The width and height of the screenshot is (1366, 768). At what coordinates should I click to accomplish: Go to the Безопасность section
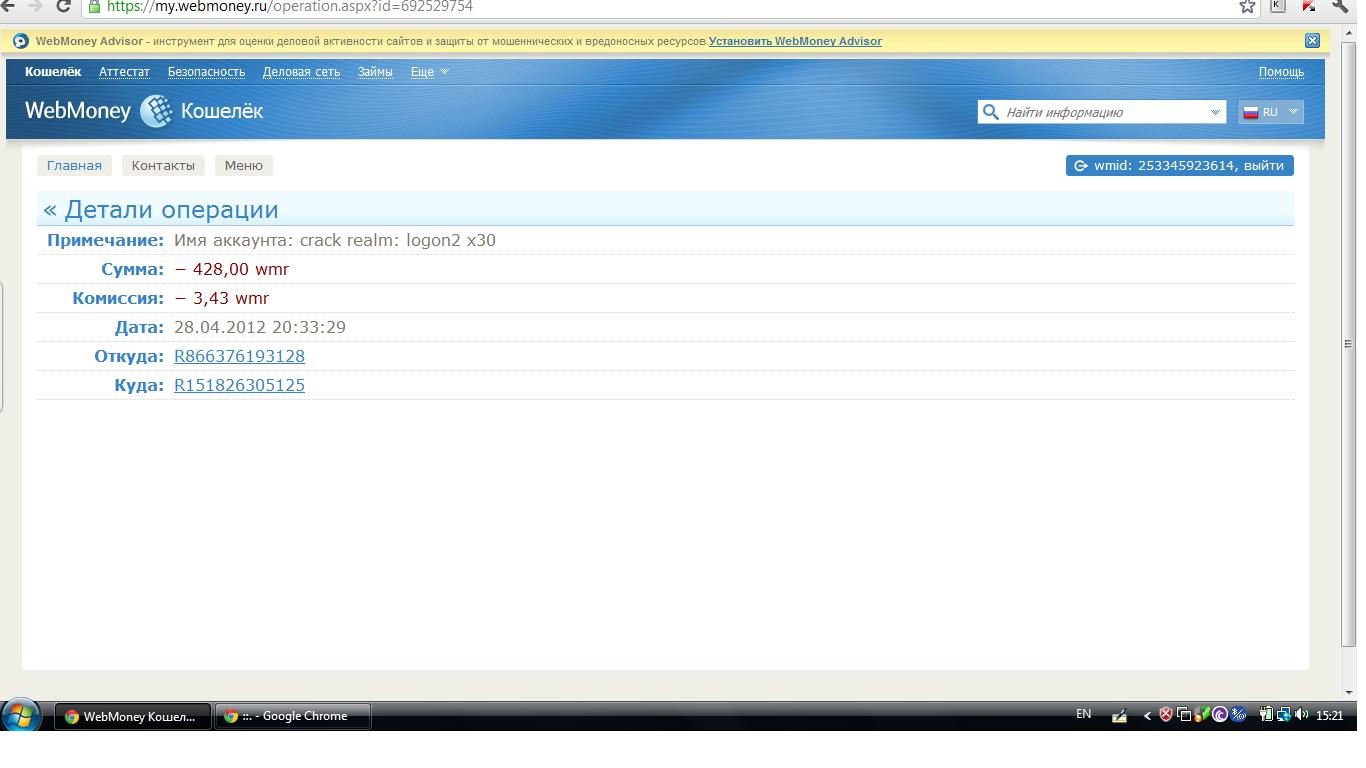pos(206,72)
